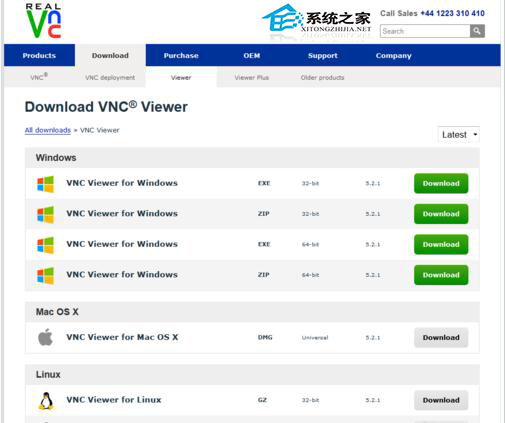Image resolution: width=505 pixels, height=423 pixels.
Task: Switch to VNC deployment sub-tab
Action: click(110, 77)
